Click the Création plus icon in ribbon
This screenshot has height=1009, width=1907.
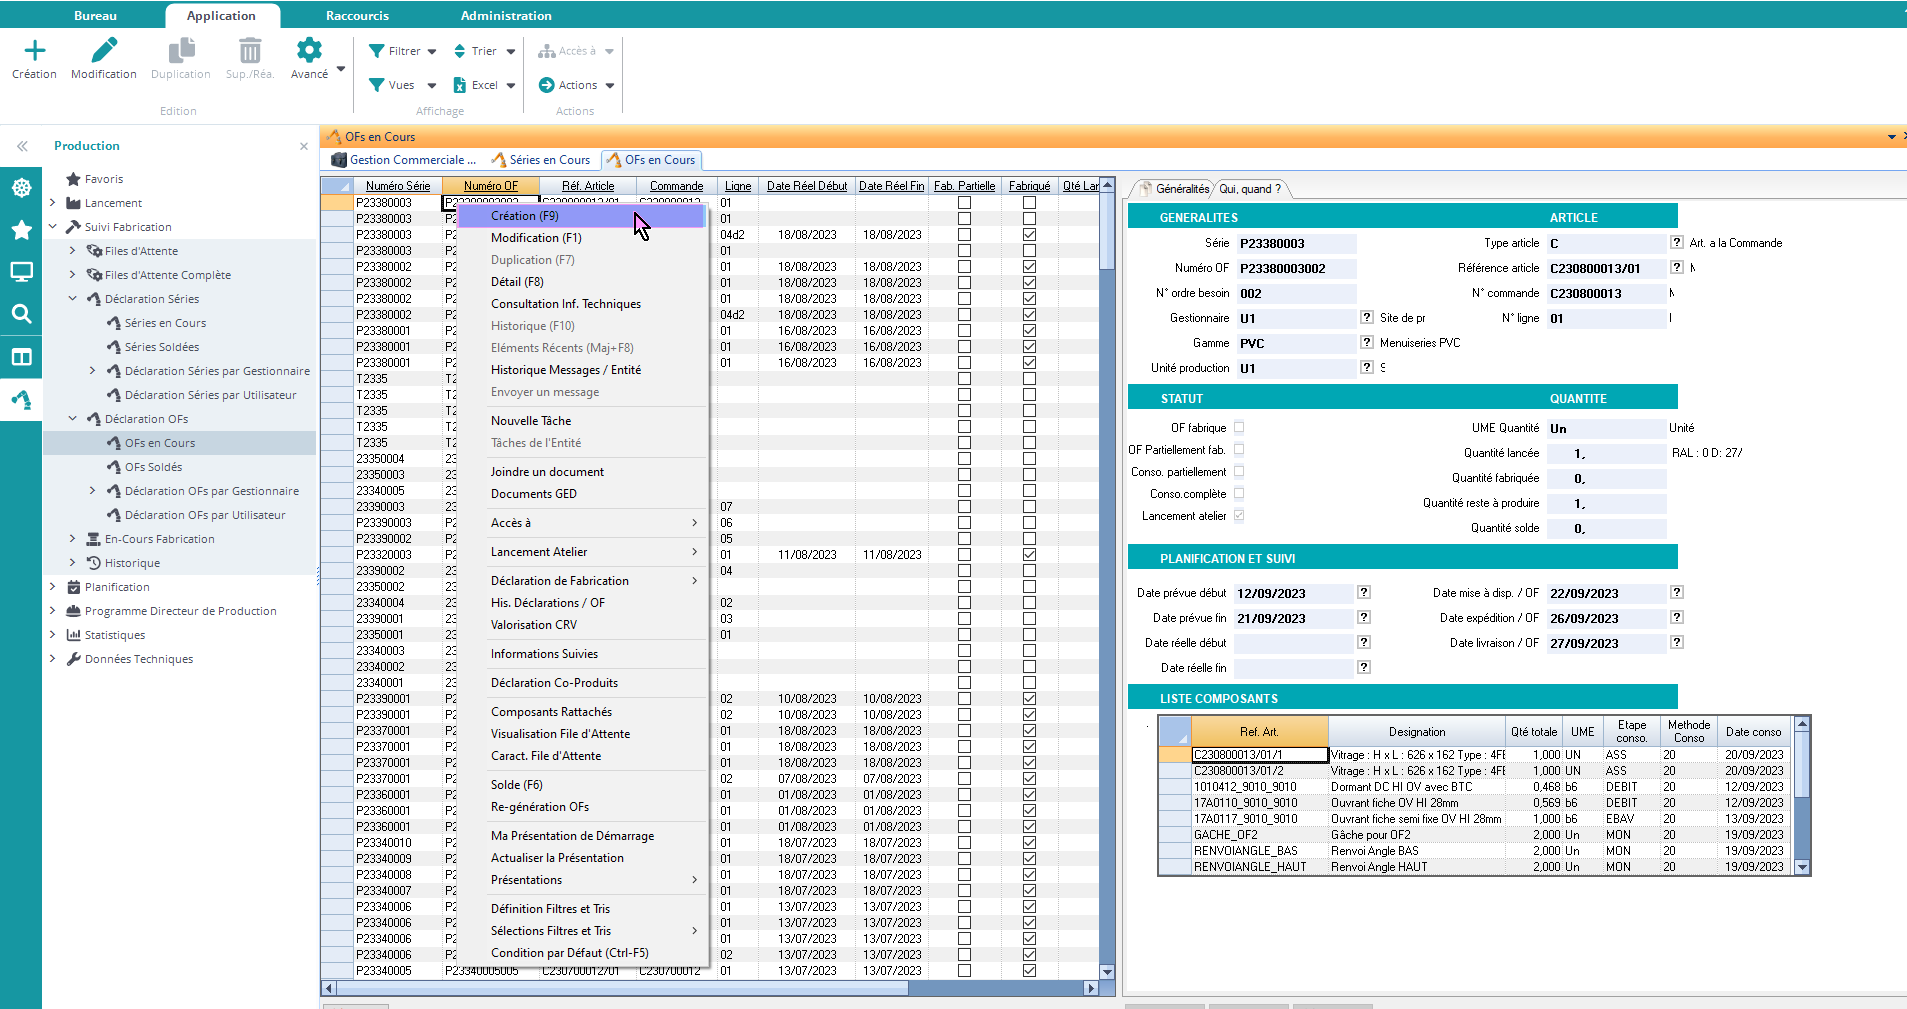[34, 51]
